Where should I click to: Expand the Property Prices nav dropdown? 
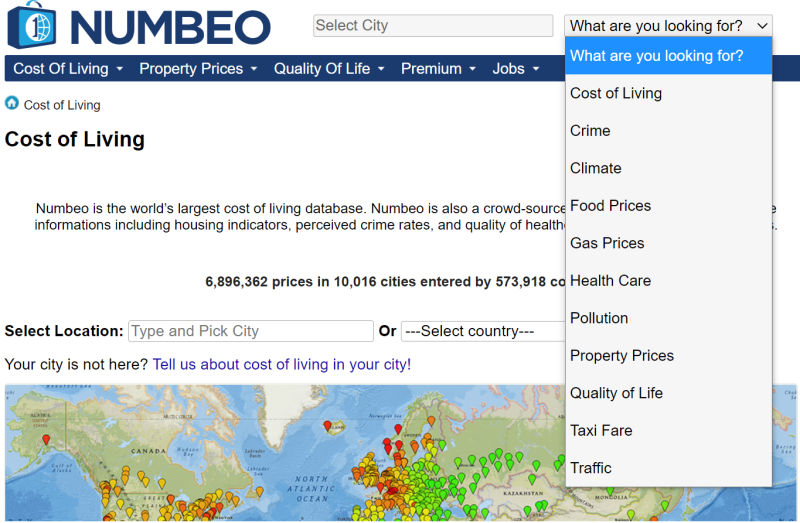tap(198, 68)
